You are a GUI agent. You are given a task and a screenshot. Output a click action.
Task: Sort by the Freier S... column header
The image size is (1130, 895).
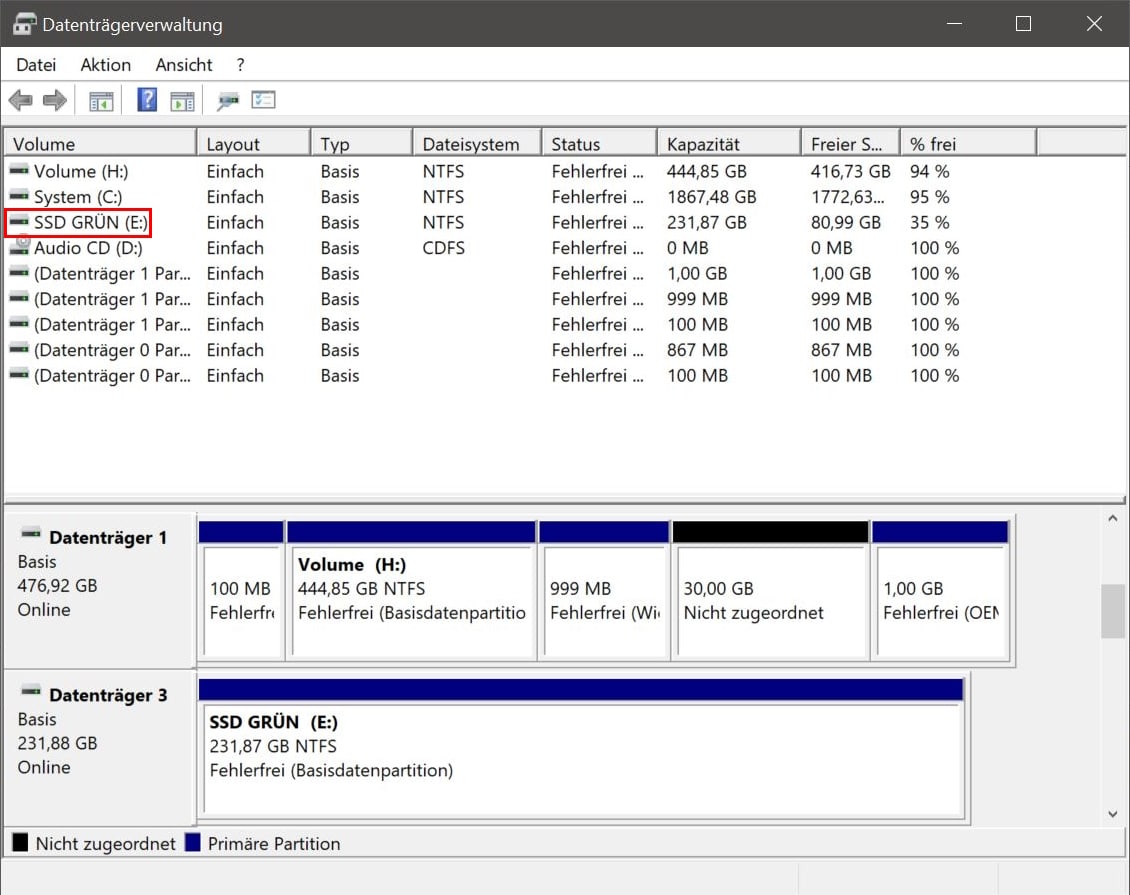click(850, 144)
